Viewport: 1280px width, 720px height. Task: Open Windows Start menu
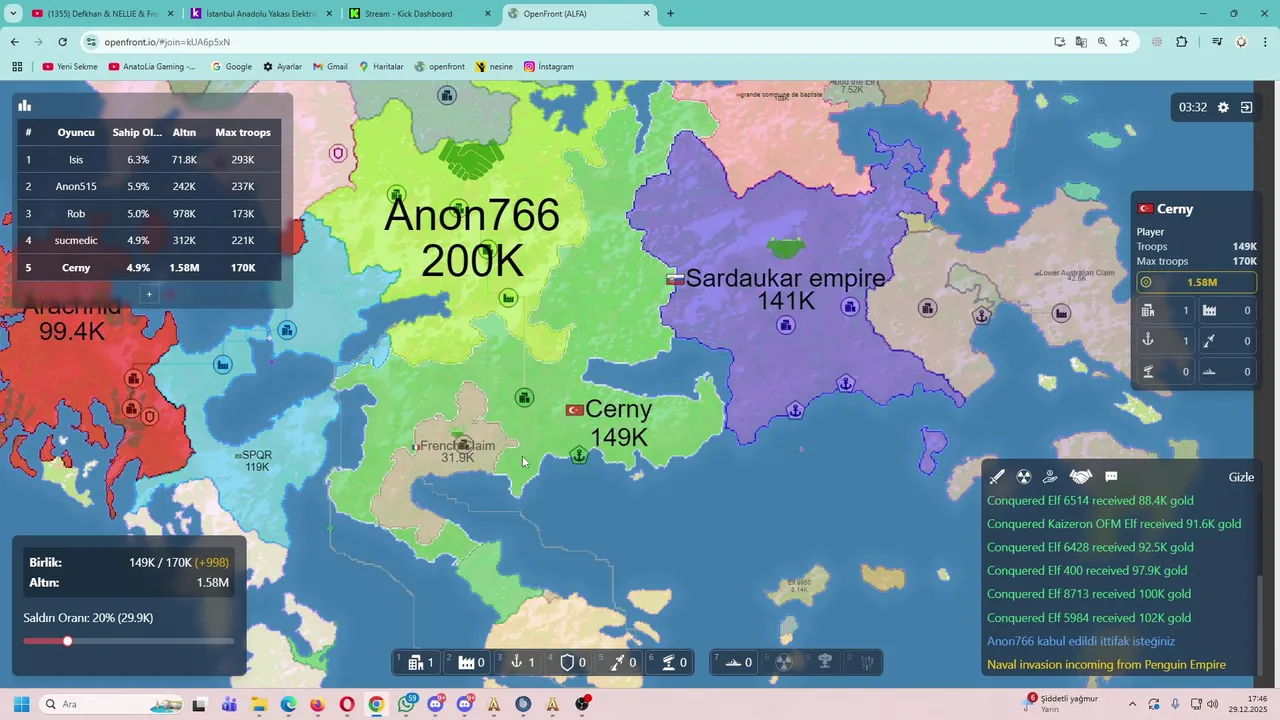point(22,705)
